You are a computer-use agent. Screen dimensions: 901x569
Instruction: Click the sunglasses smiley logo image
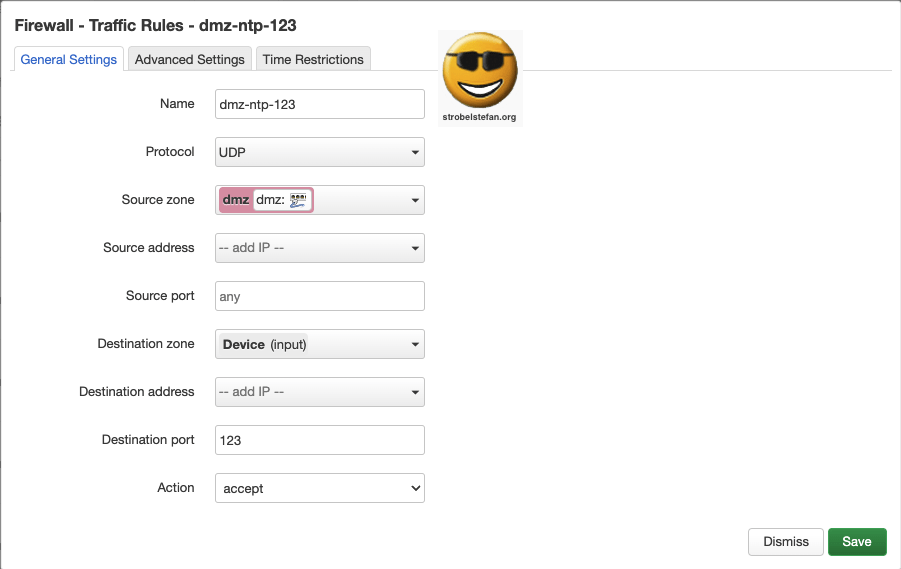pyautogui.click(x=480, y=71)
